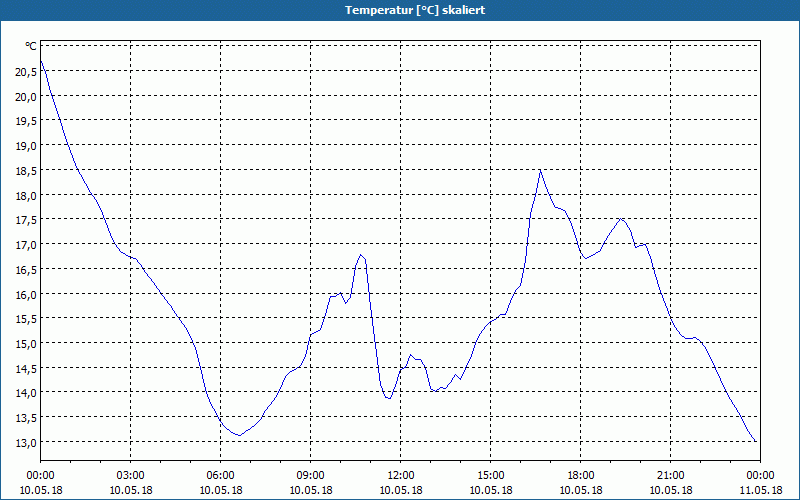
Task: Click the 15,0 temperature axis value
Action: [26, 344]
